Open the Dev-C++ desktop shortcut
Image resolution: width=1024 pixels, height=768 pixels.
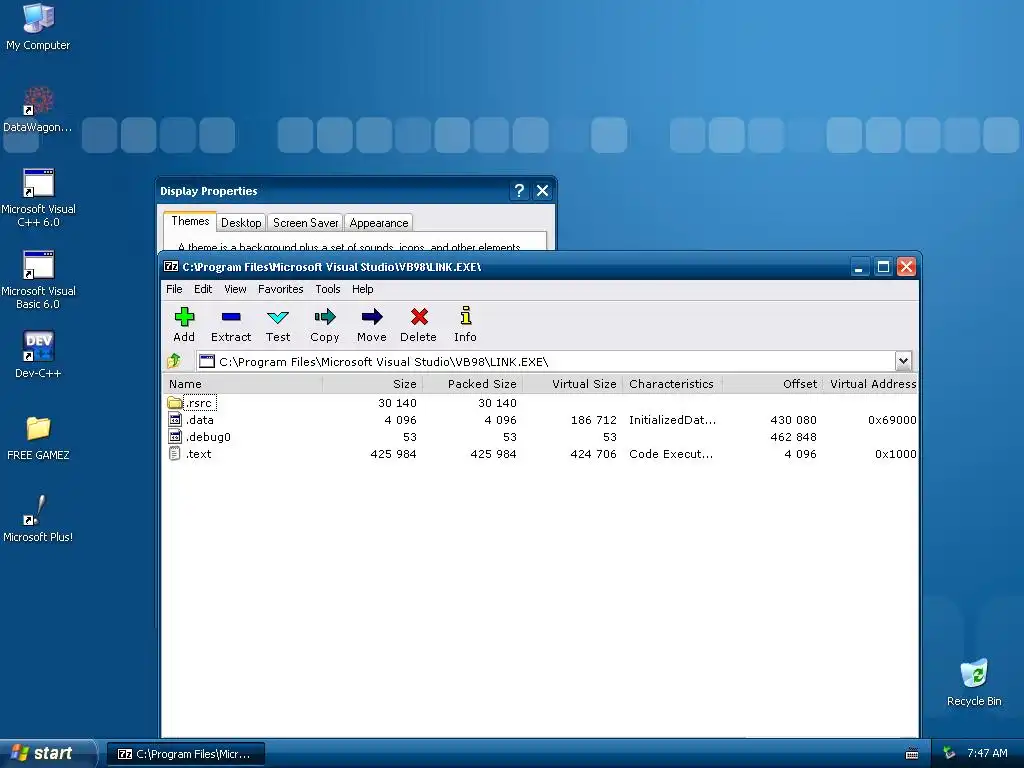tap(38, 355)
